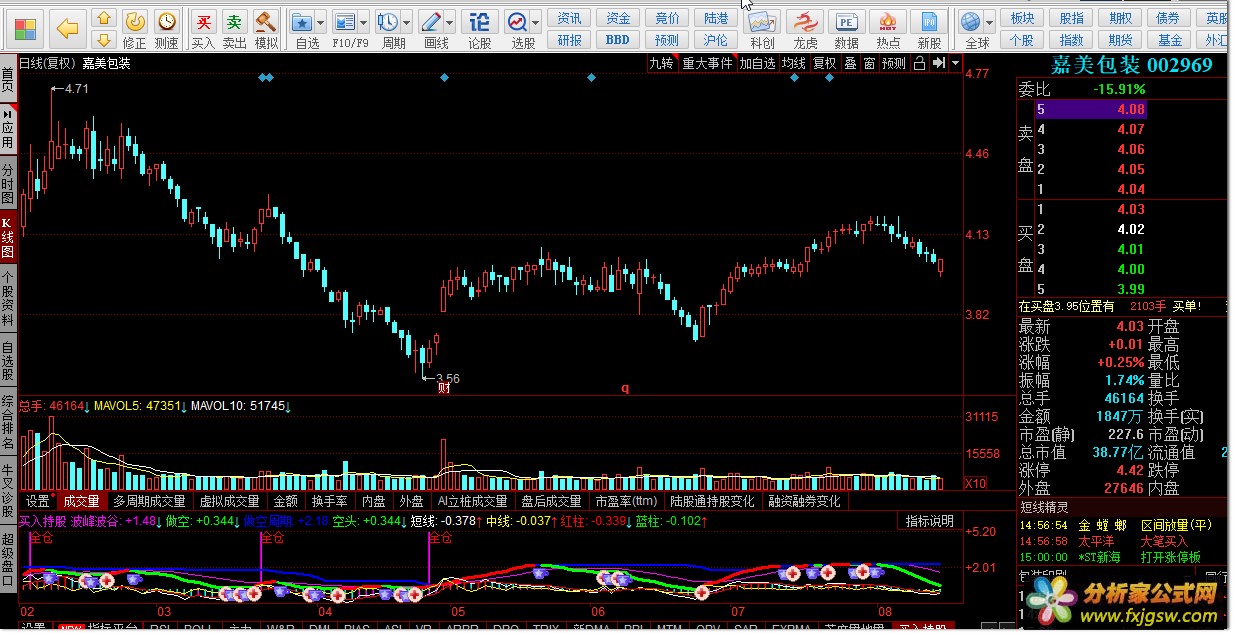Click the 板块 sector button

pyautogui.click(x=1022, y=18)
